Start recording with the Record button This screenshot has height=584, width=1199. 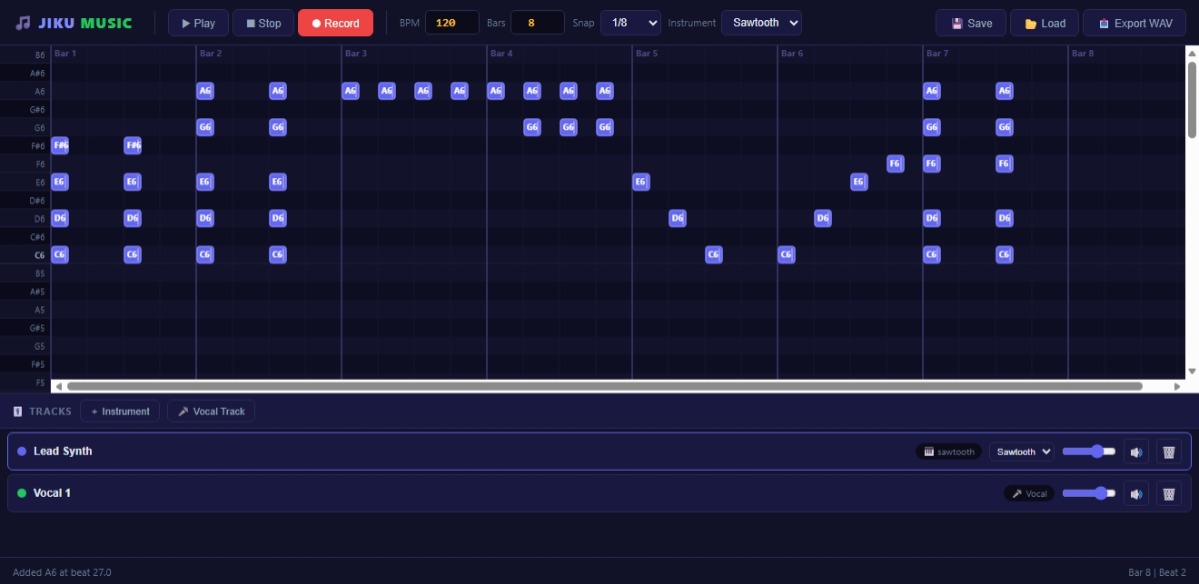pos(335,23)
